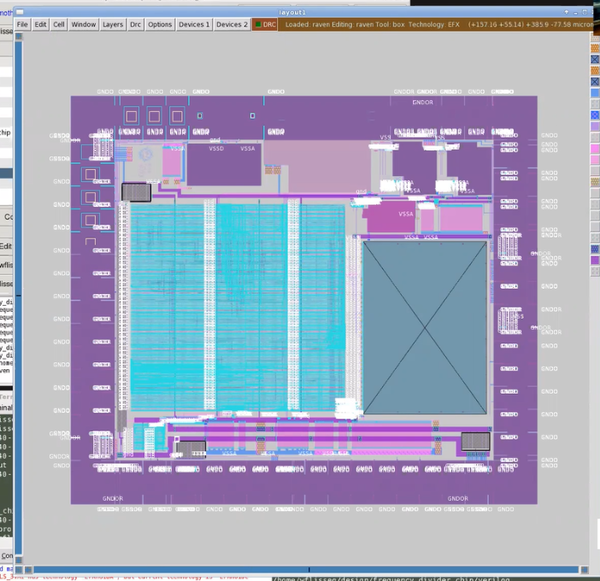Viewport: 600px width, 581px height.
Task: Click the GNDOR label in bottom-left ring
Action: [x=113, y=499]
